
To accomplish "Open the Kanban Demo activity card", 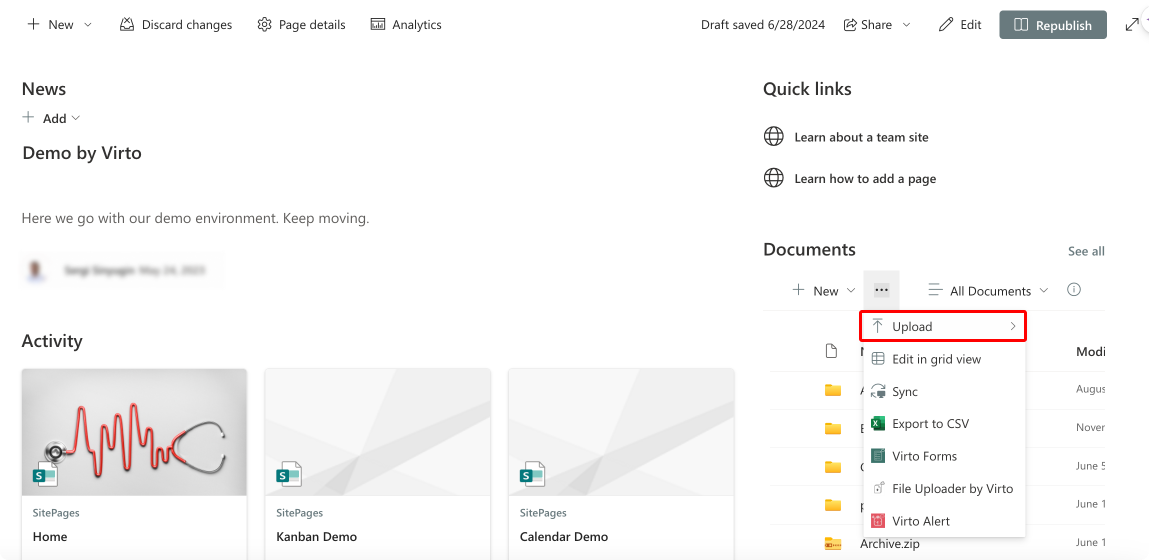I will pyautogui.click(x=377, y=464).
